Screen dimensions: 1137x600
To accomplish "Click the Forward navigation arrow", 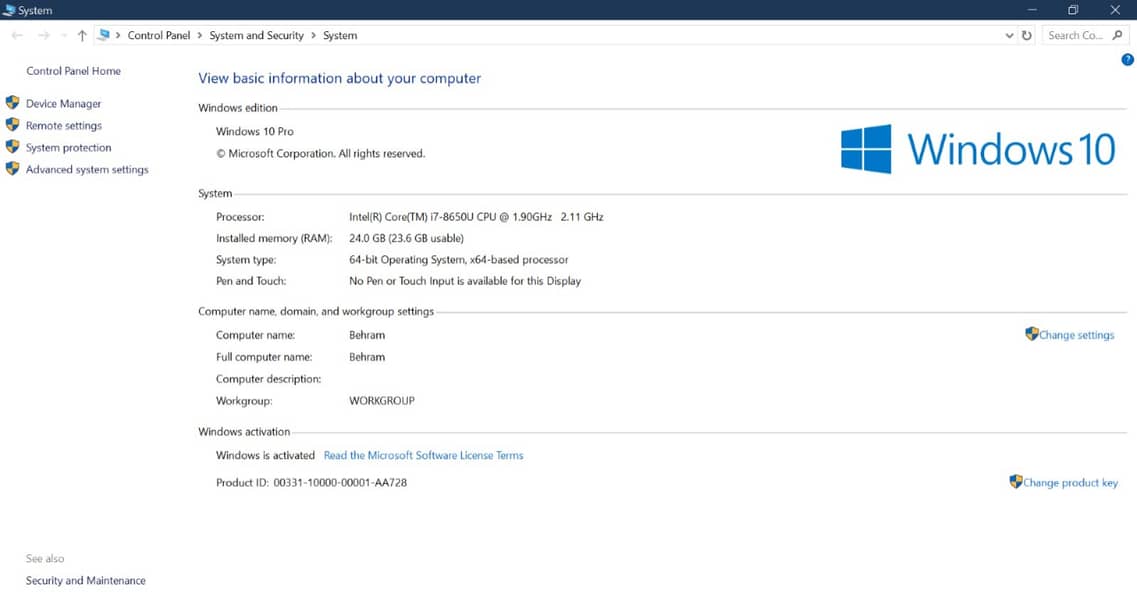I will (x=43, y=35).
